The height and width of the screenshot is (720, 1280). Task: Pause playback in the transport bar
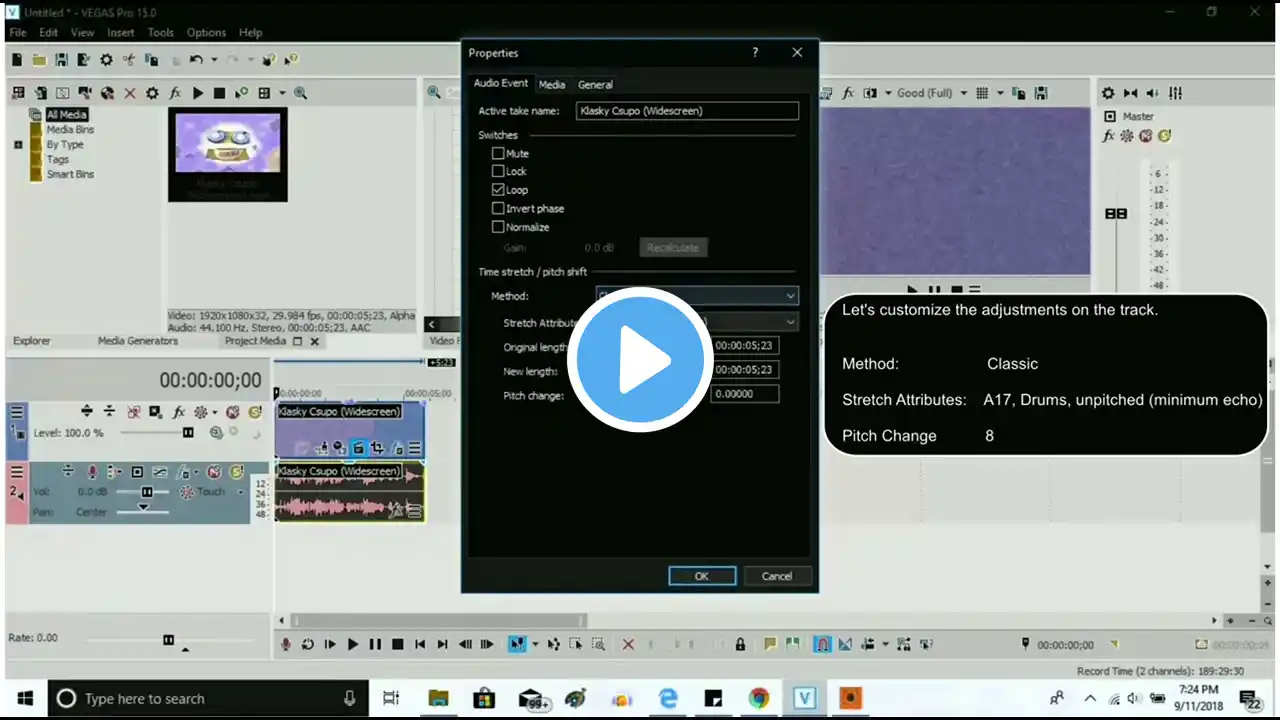pos(375,645)
